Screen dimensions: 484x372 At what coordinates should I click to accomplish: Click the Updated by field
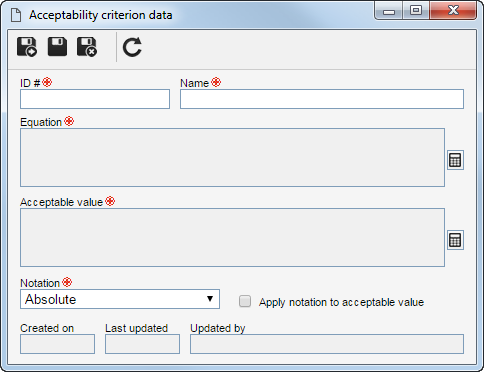coord(327,344)
